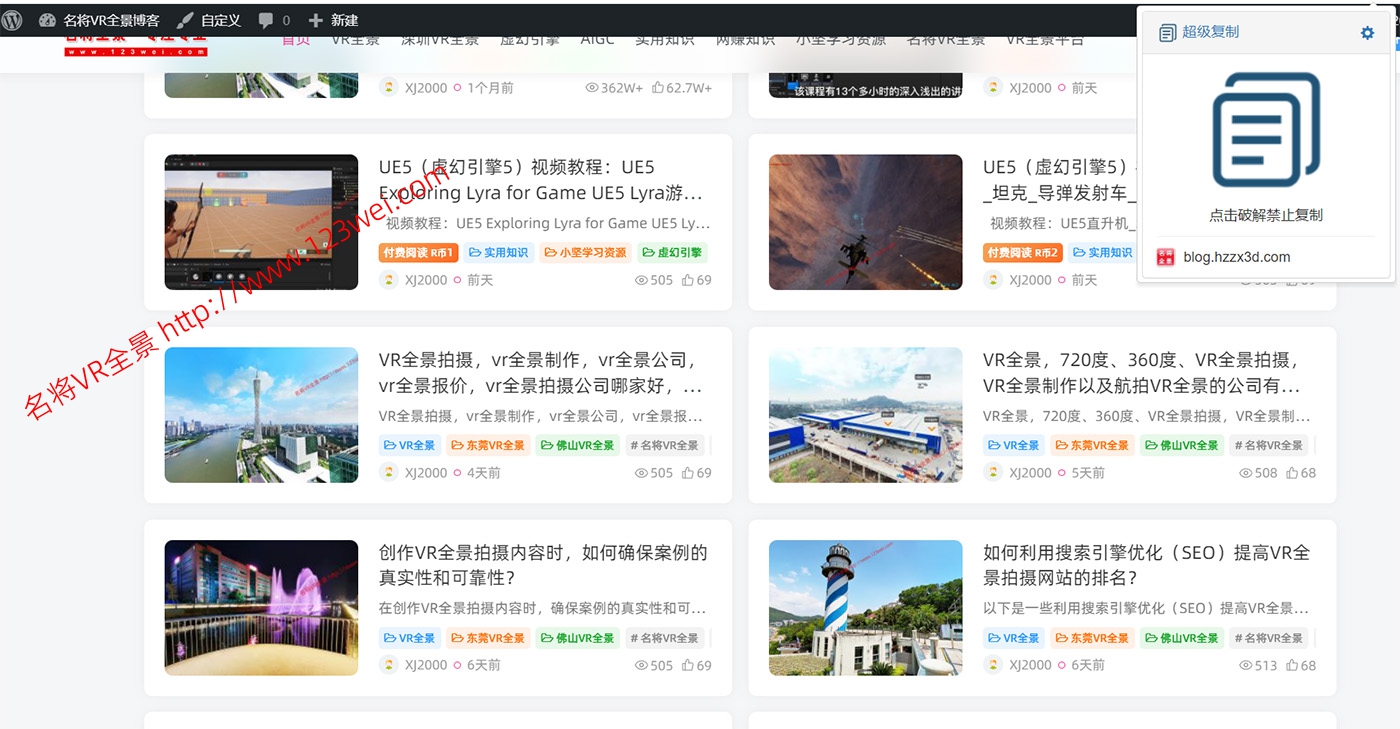Open the 首页 menu item
The image size is (1400, 729).
click(x=295, y=38)
